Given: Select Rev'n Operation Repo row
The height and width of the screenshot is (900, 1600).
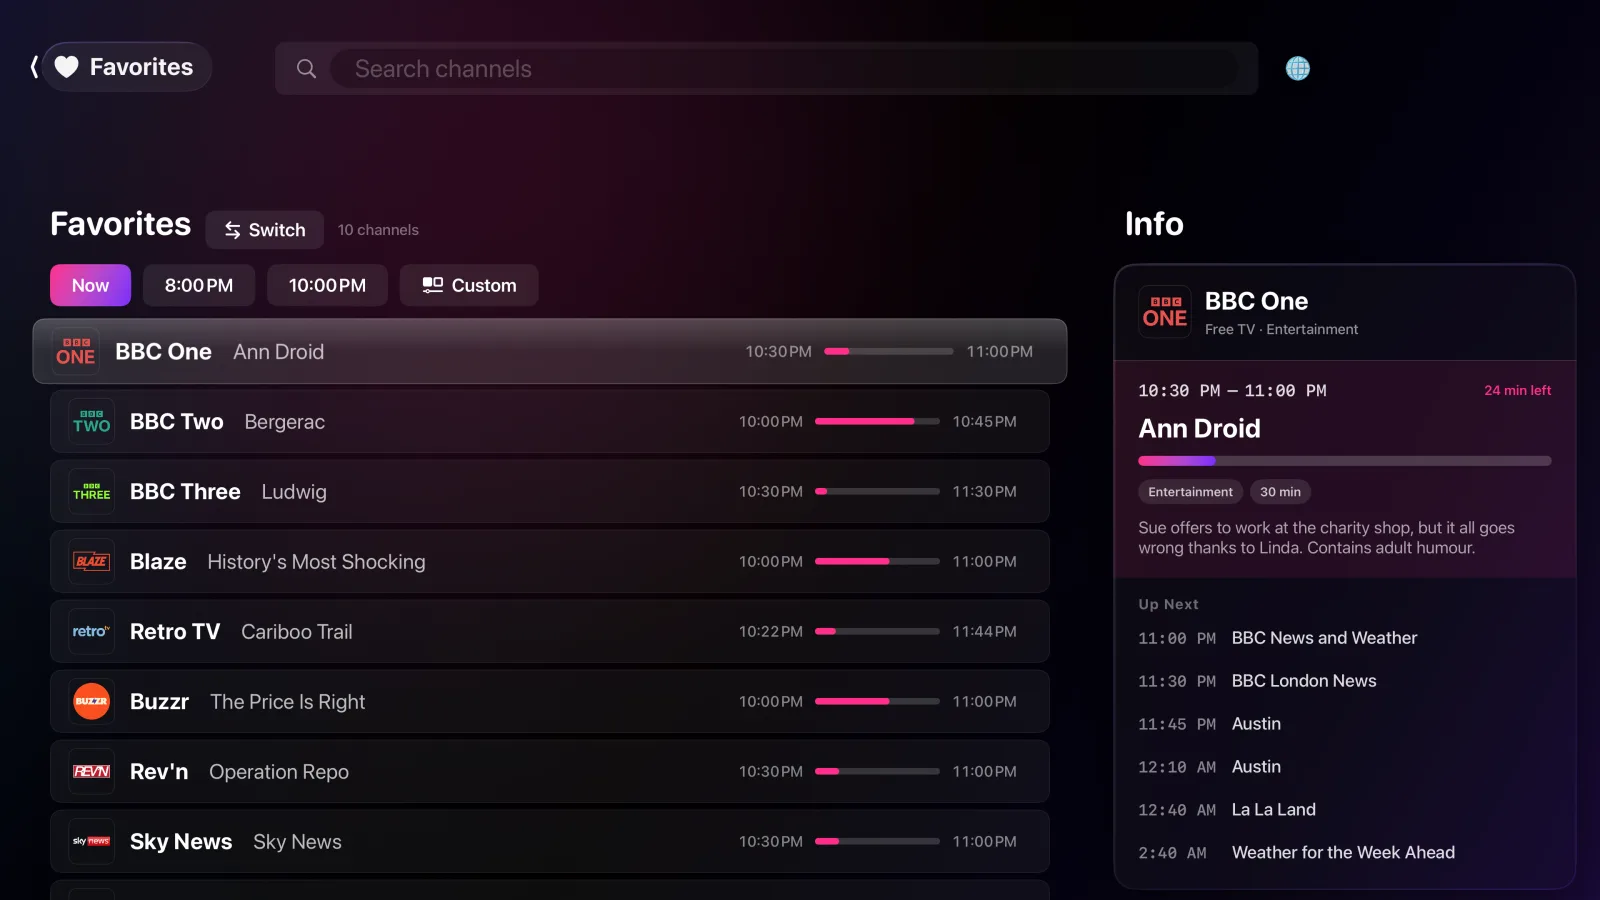Looking at the screenshot, I should [550, 772].
